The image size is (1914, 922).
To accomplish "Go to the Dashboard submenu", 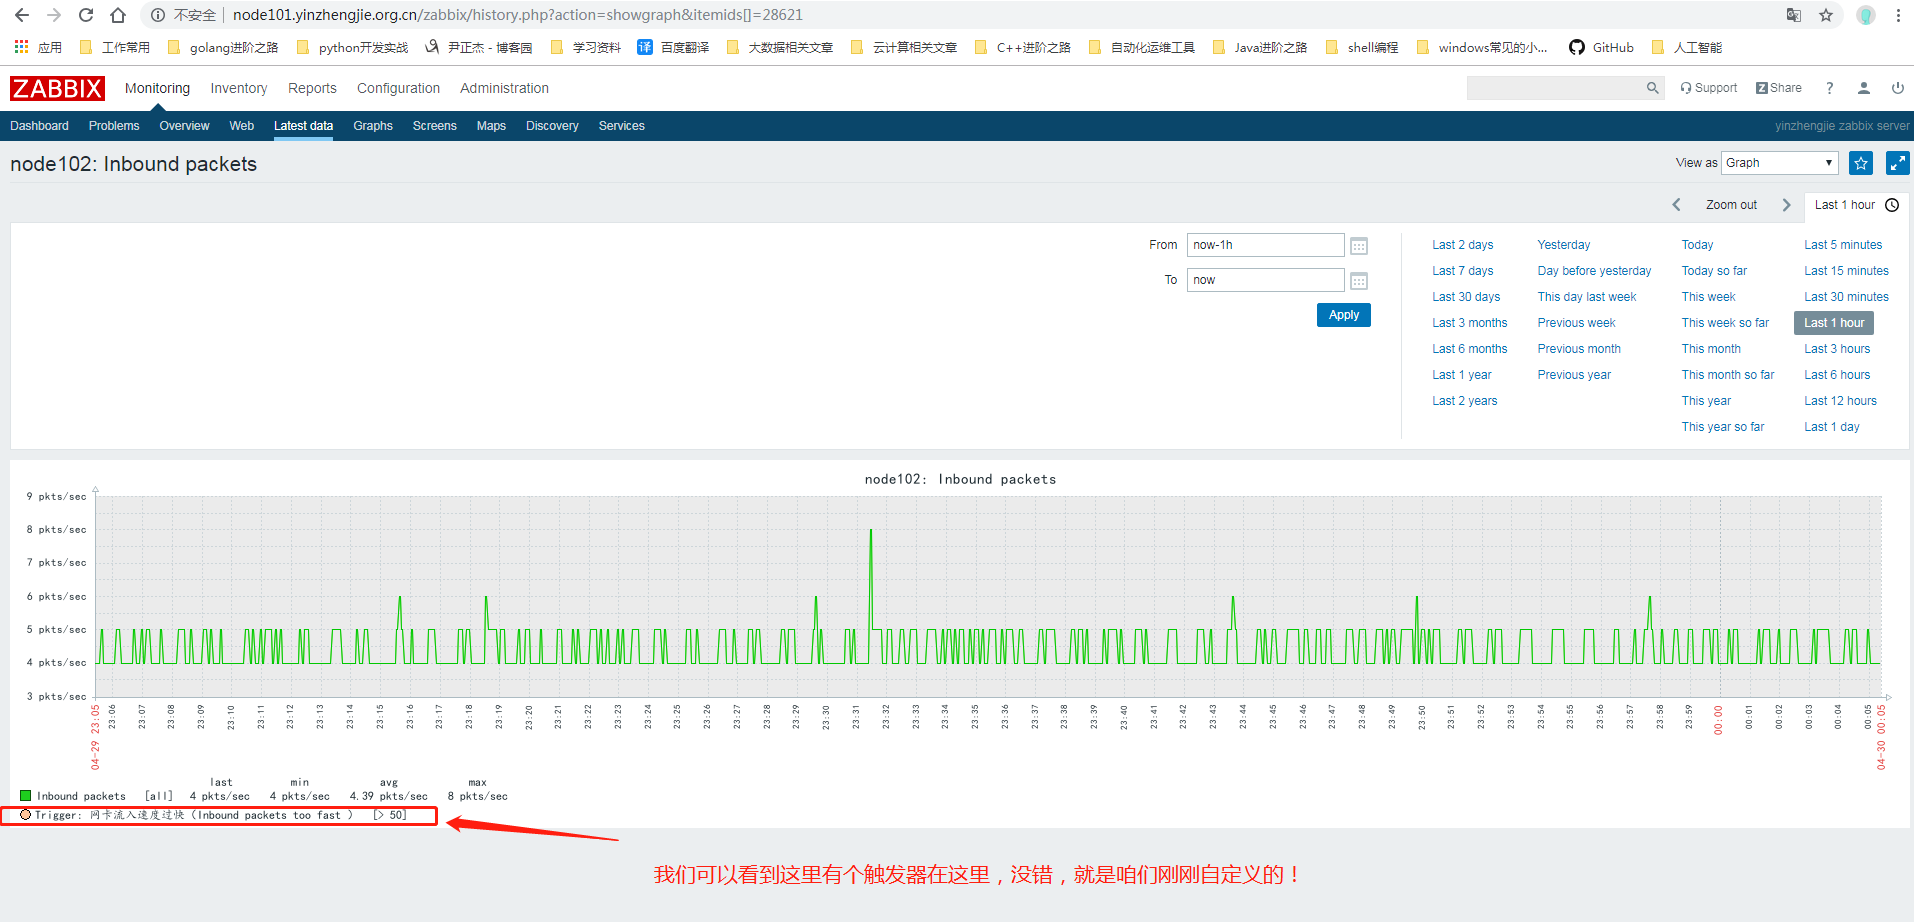I will [x=39, y=126].
